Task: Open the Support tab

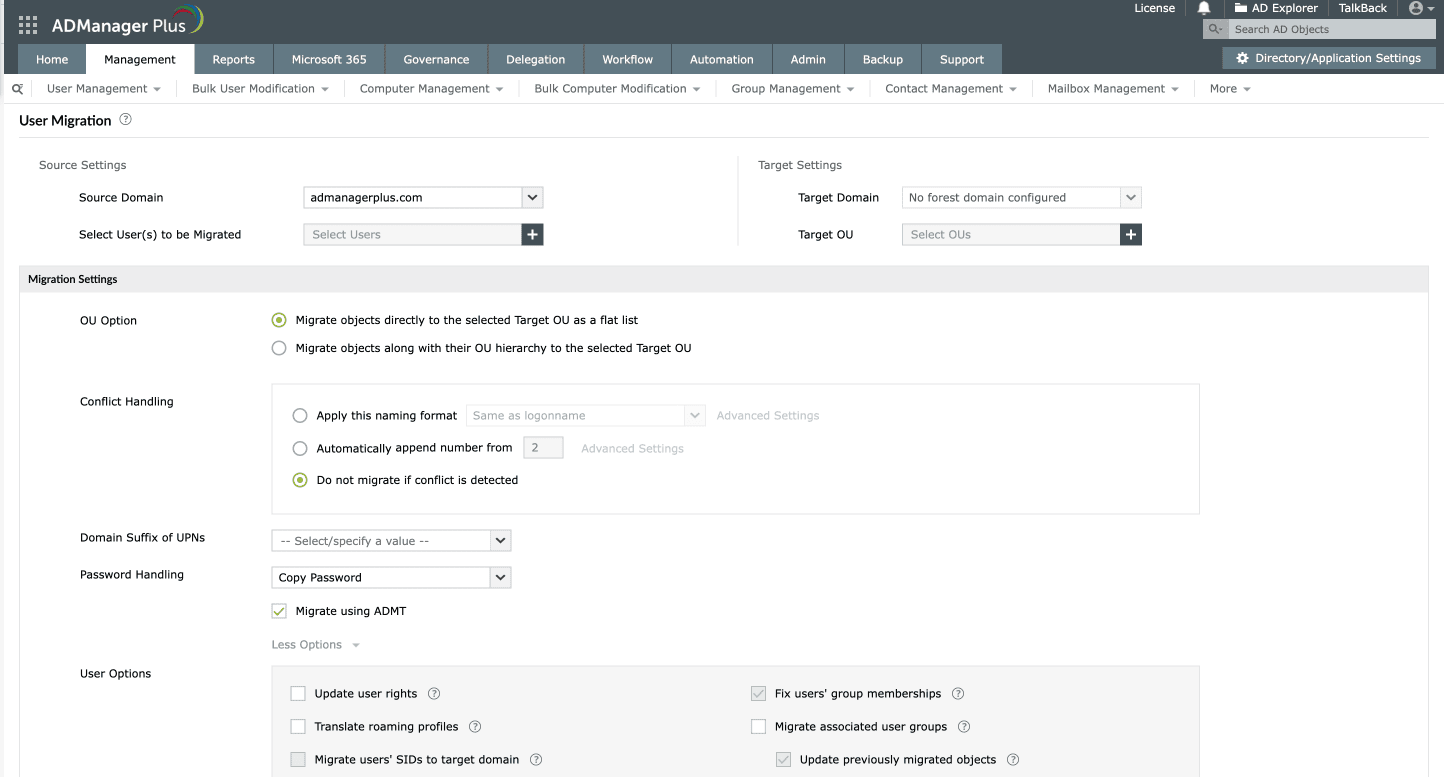Action: pyautogui.click(x=962, y=59)
